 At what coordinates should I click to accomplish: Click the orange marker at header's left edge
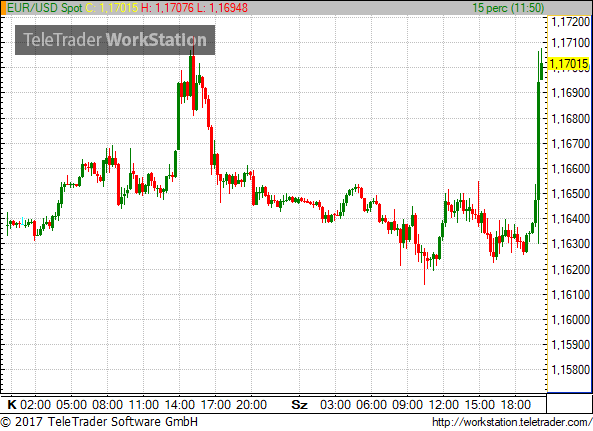tap(3, 8)
